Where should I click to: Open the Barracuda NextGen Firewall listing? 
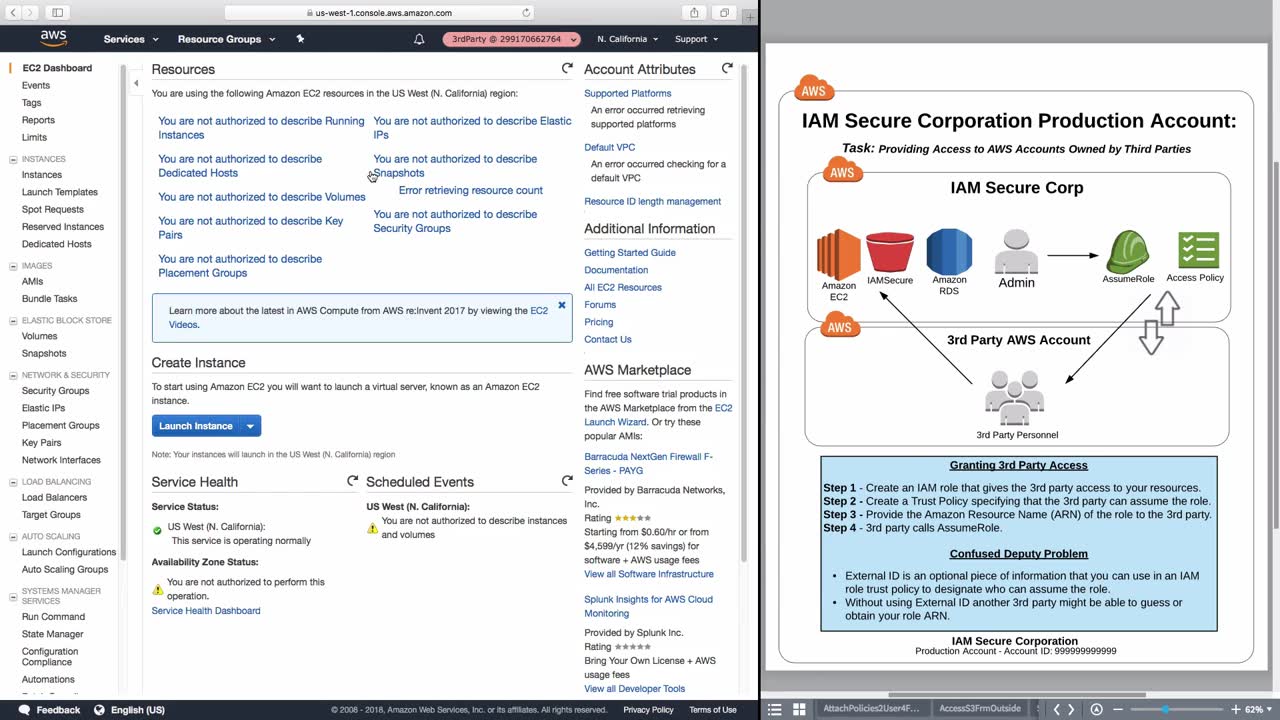[649, 464]
